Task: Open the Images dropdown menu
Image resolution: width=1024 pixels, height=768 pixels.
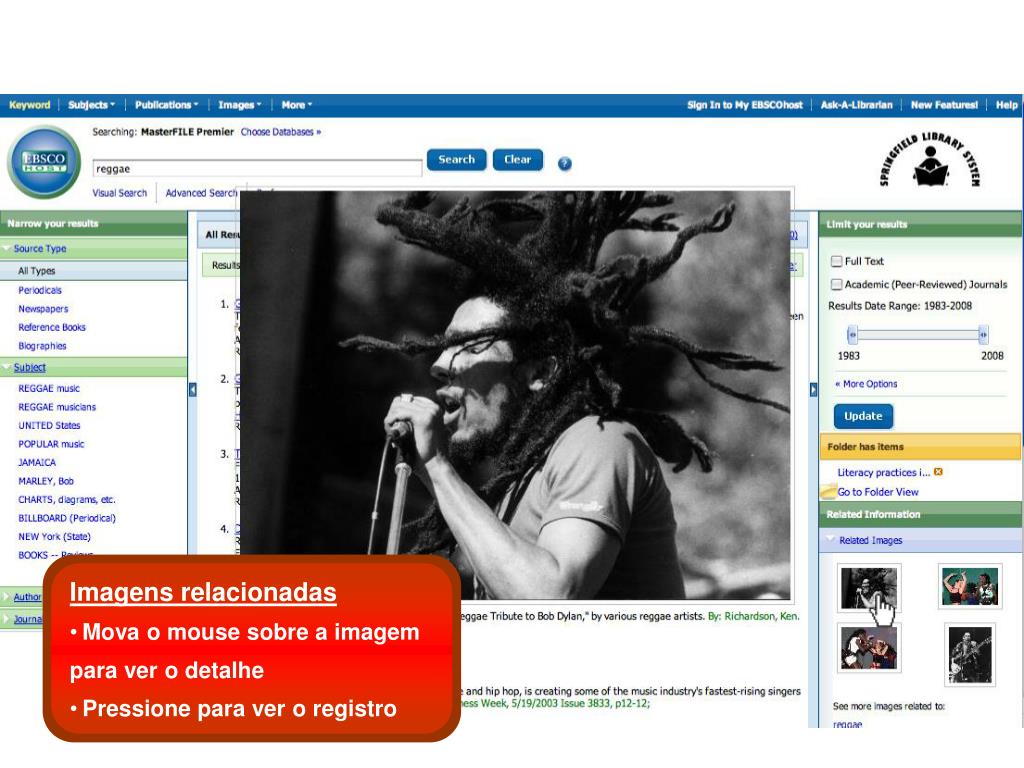Action: click(x=239, y=104)
